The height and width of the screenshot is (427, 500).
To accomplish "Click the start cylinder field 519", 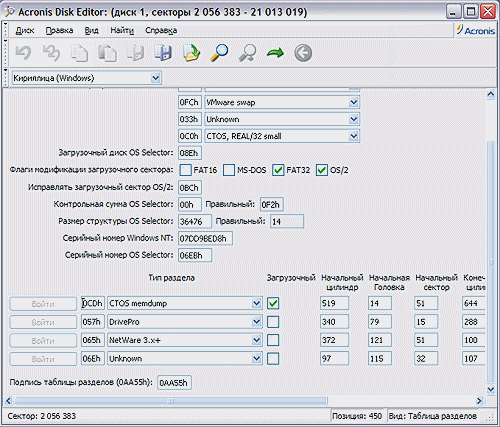I will pos(334,303).
